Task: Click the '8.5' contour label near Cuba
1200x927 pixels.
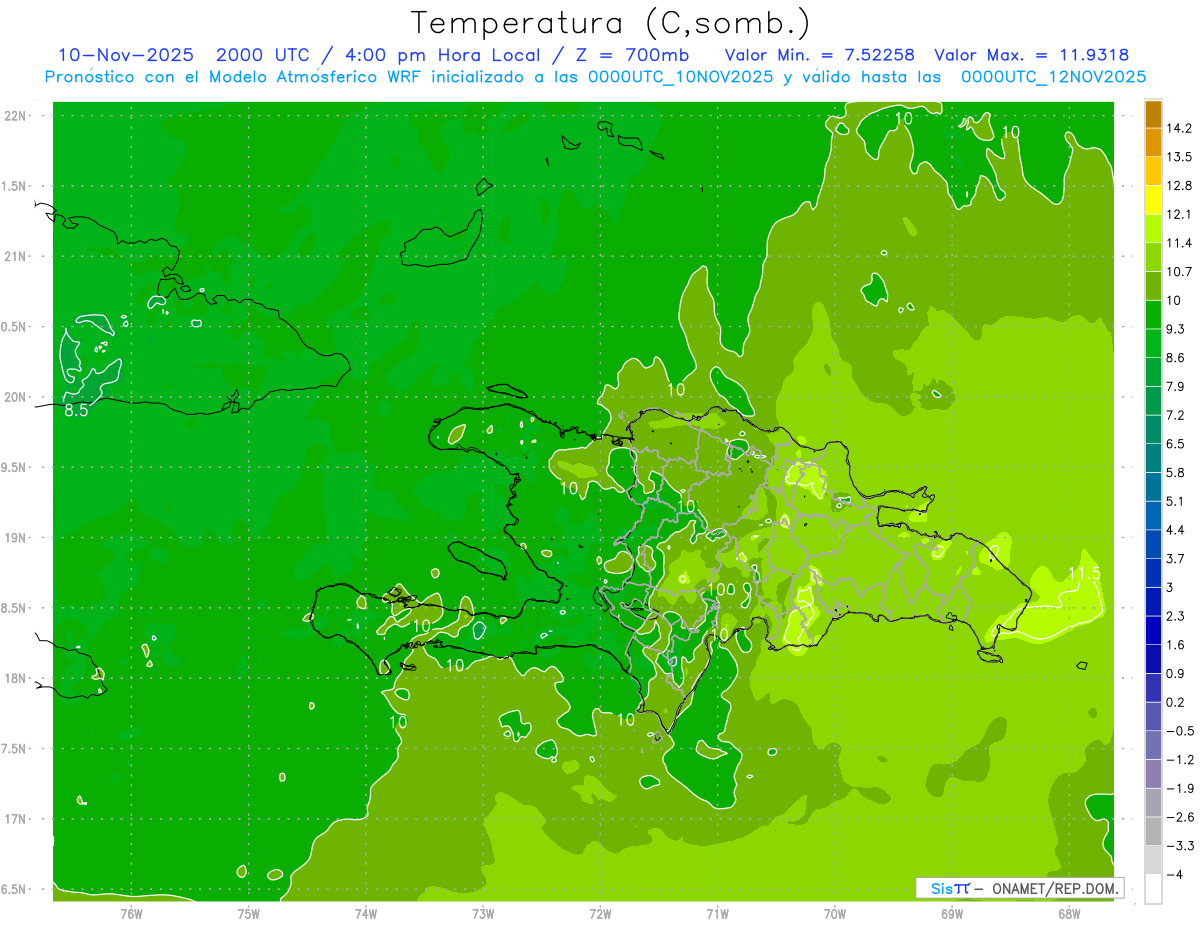Action: pyautogui.click(x=76, y=409)
